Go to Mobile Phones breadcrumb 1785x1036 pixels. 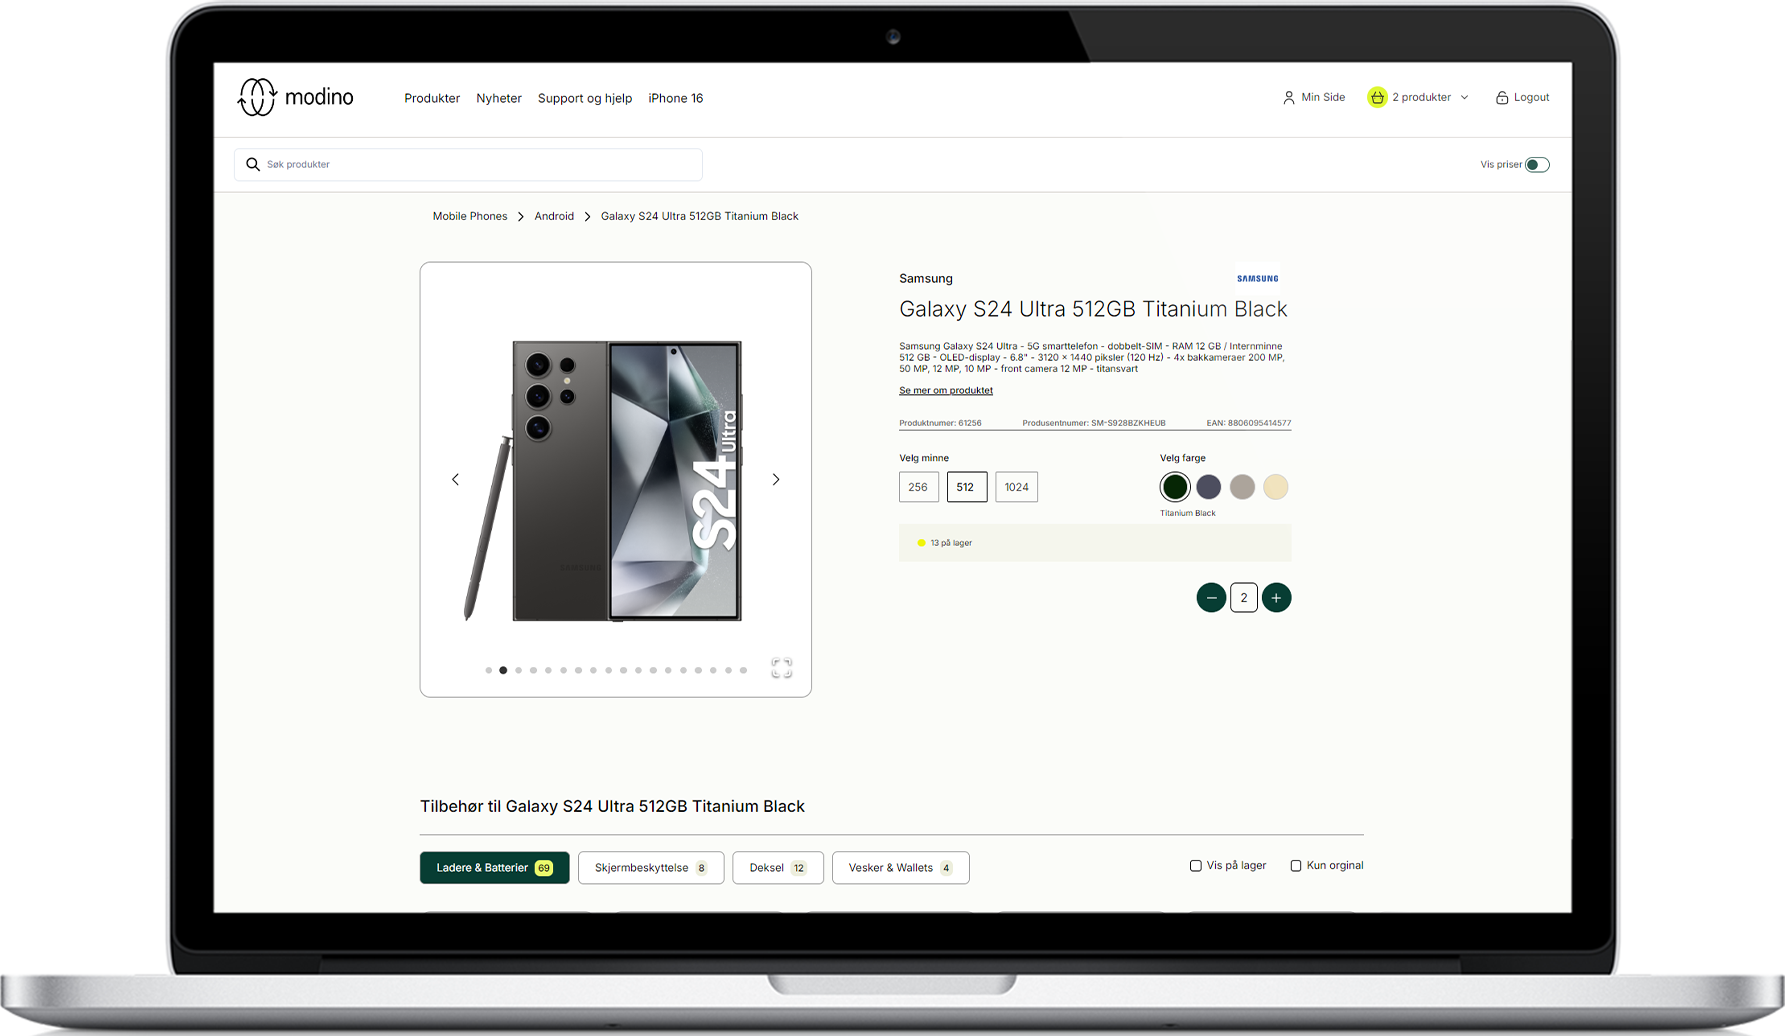[x=470, y=216]
